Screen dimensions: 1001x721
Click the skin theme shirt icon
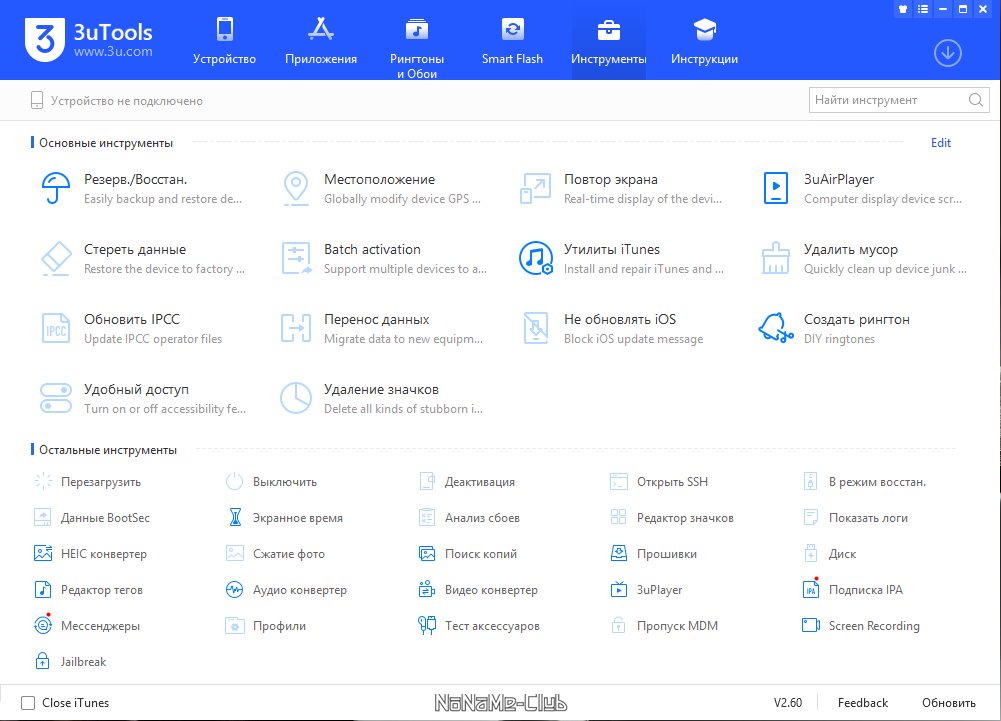pyautogui.click(x=903, y=9)
